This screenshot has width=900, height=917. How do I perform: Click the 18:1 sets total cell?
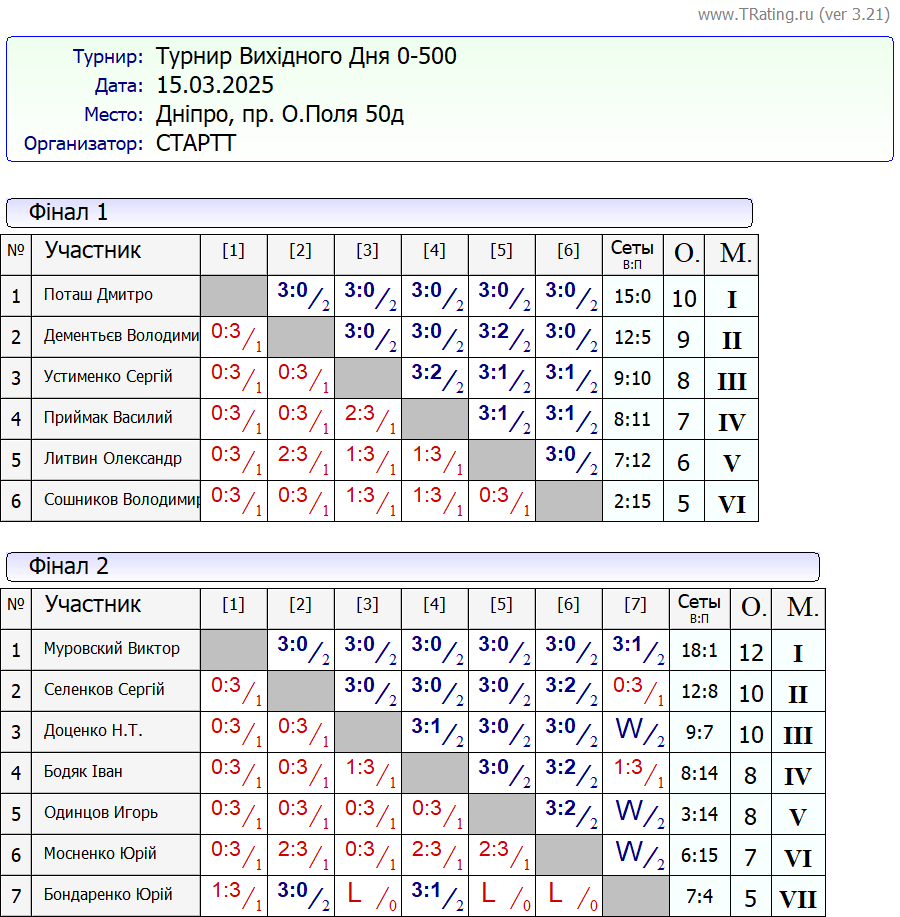pos(699,650)
